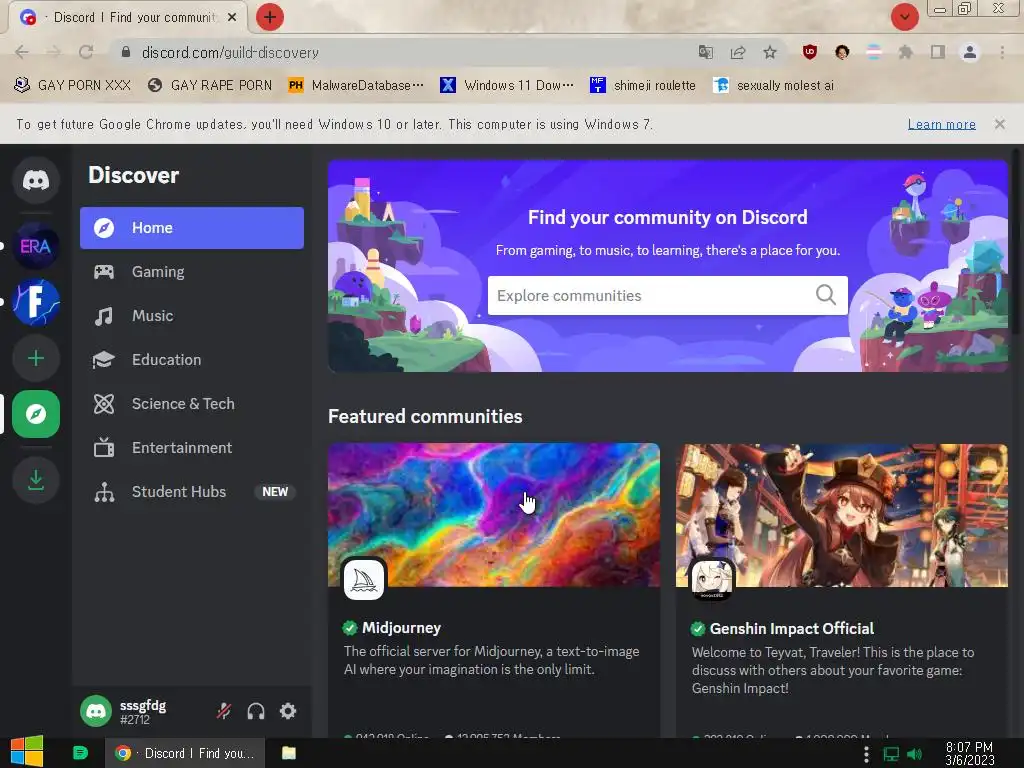
Task: Open the Midjourney community banner image
Action: coord(494,515)
